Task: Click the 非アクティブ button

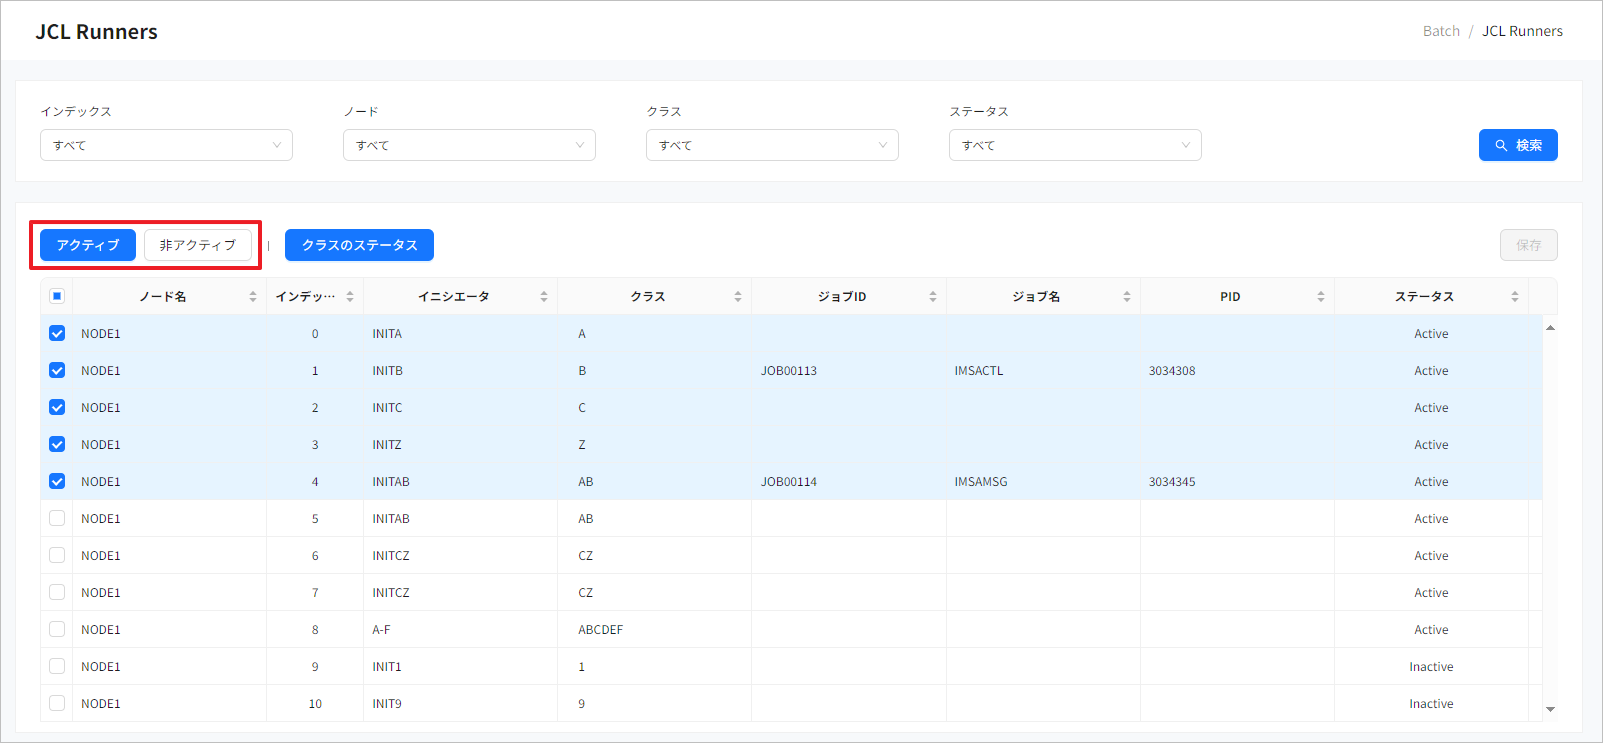Action: pos(198,245)
